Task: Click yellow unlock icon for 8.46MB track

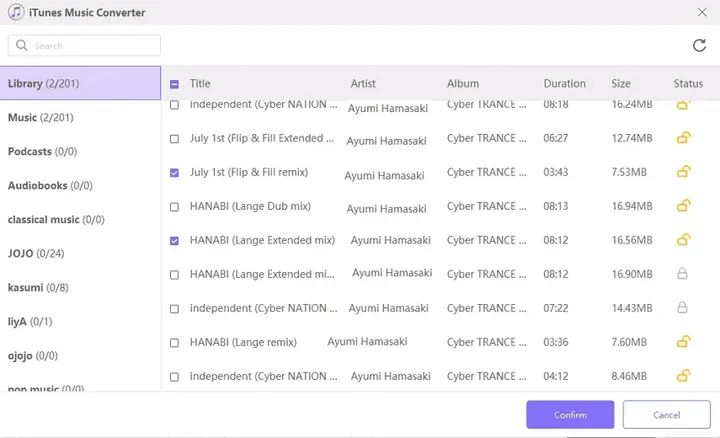Action: click(x=684, y=376)
